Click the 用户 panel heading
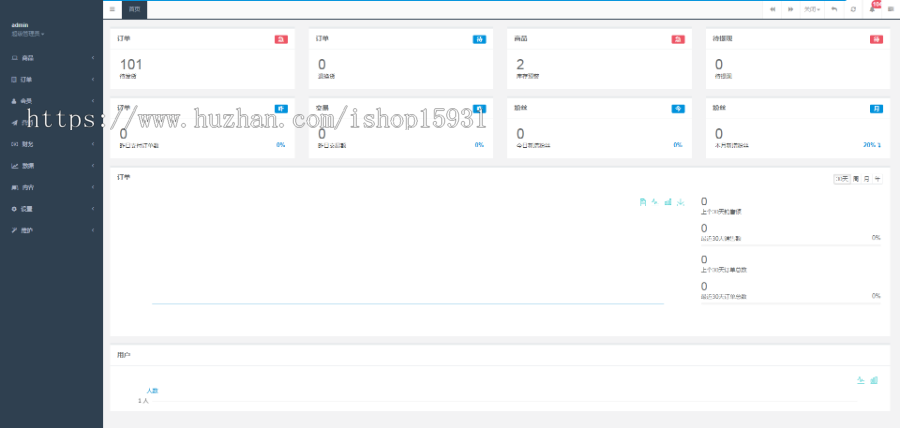Image resolution: width=900 pixels, height=428 pixels. [x=123, y=355]
